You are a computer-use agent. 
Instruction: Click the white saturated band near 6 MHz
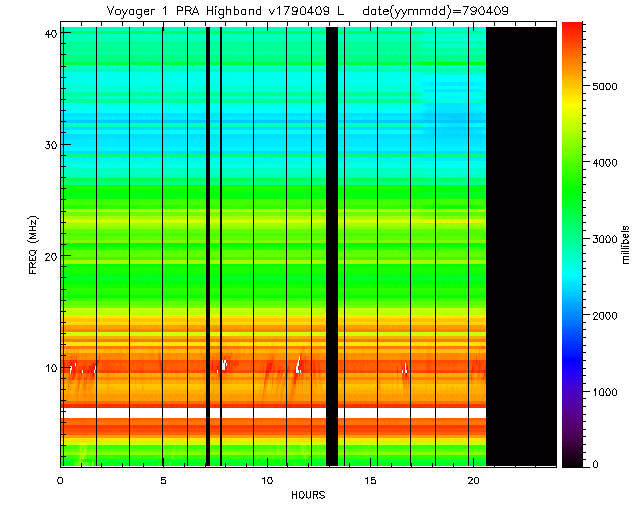pyautogui.click(x=273, y=413)
